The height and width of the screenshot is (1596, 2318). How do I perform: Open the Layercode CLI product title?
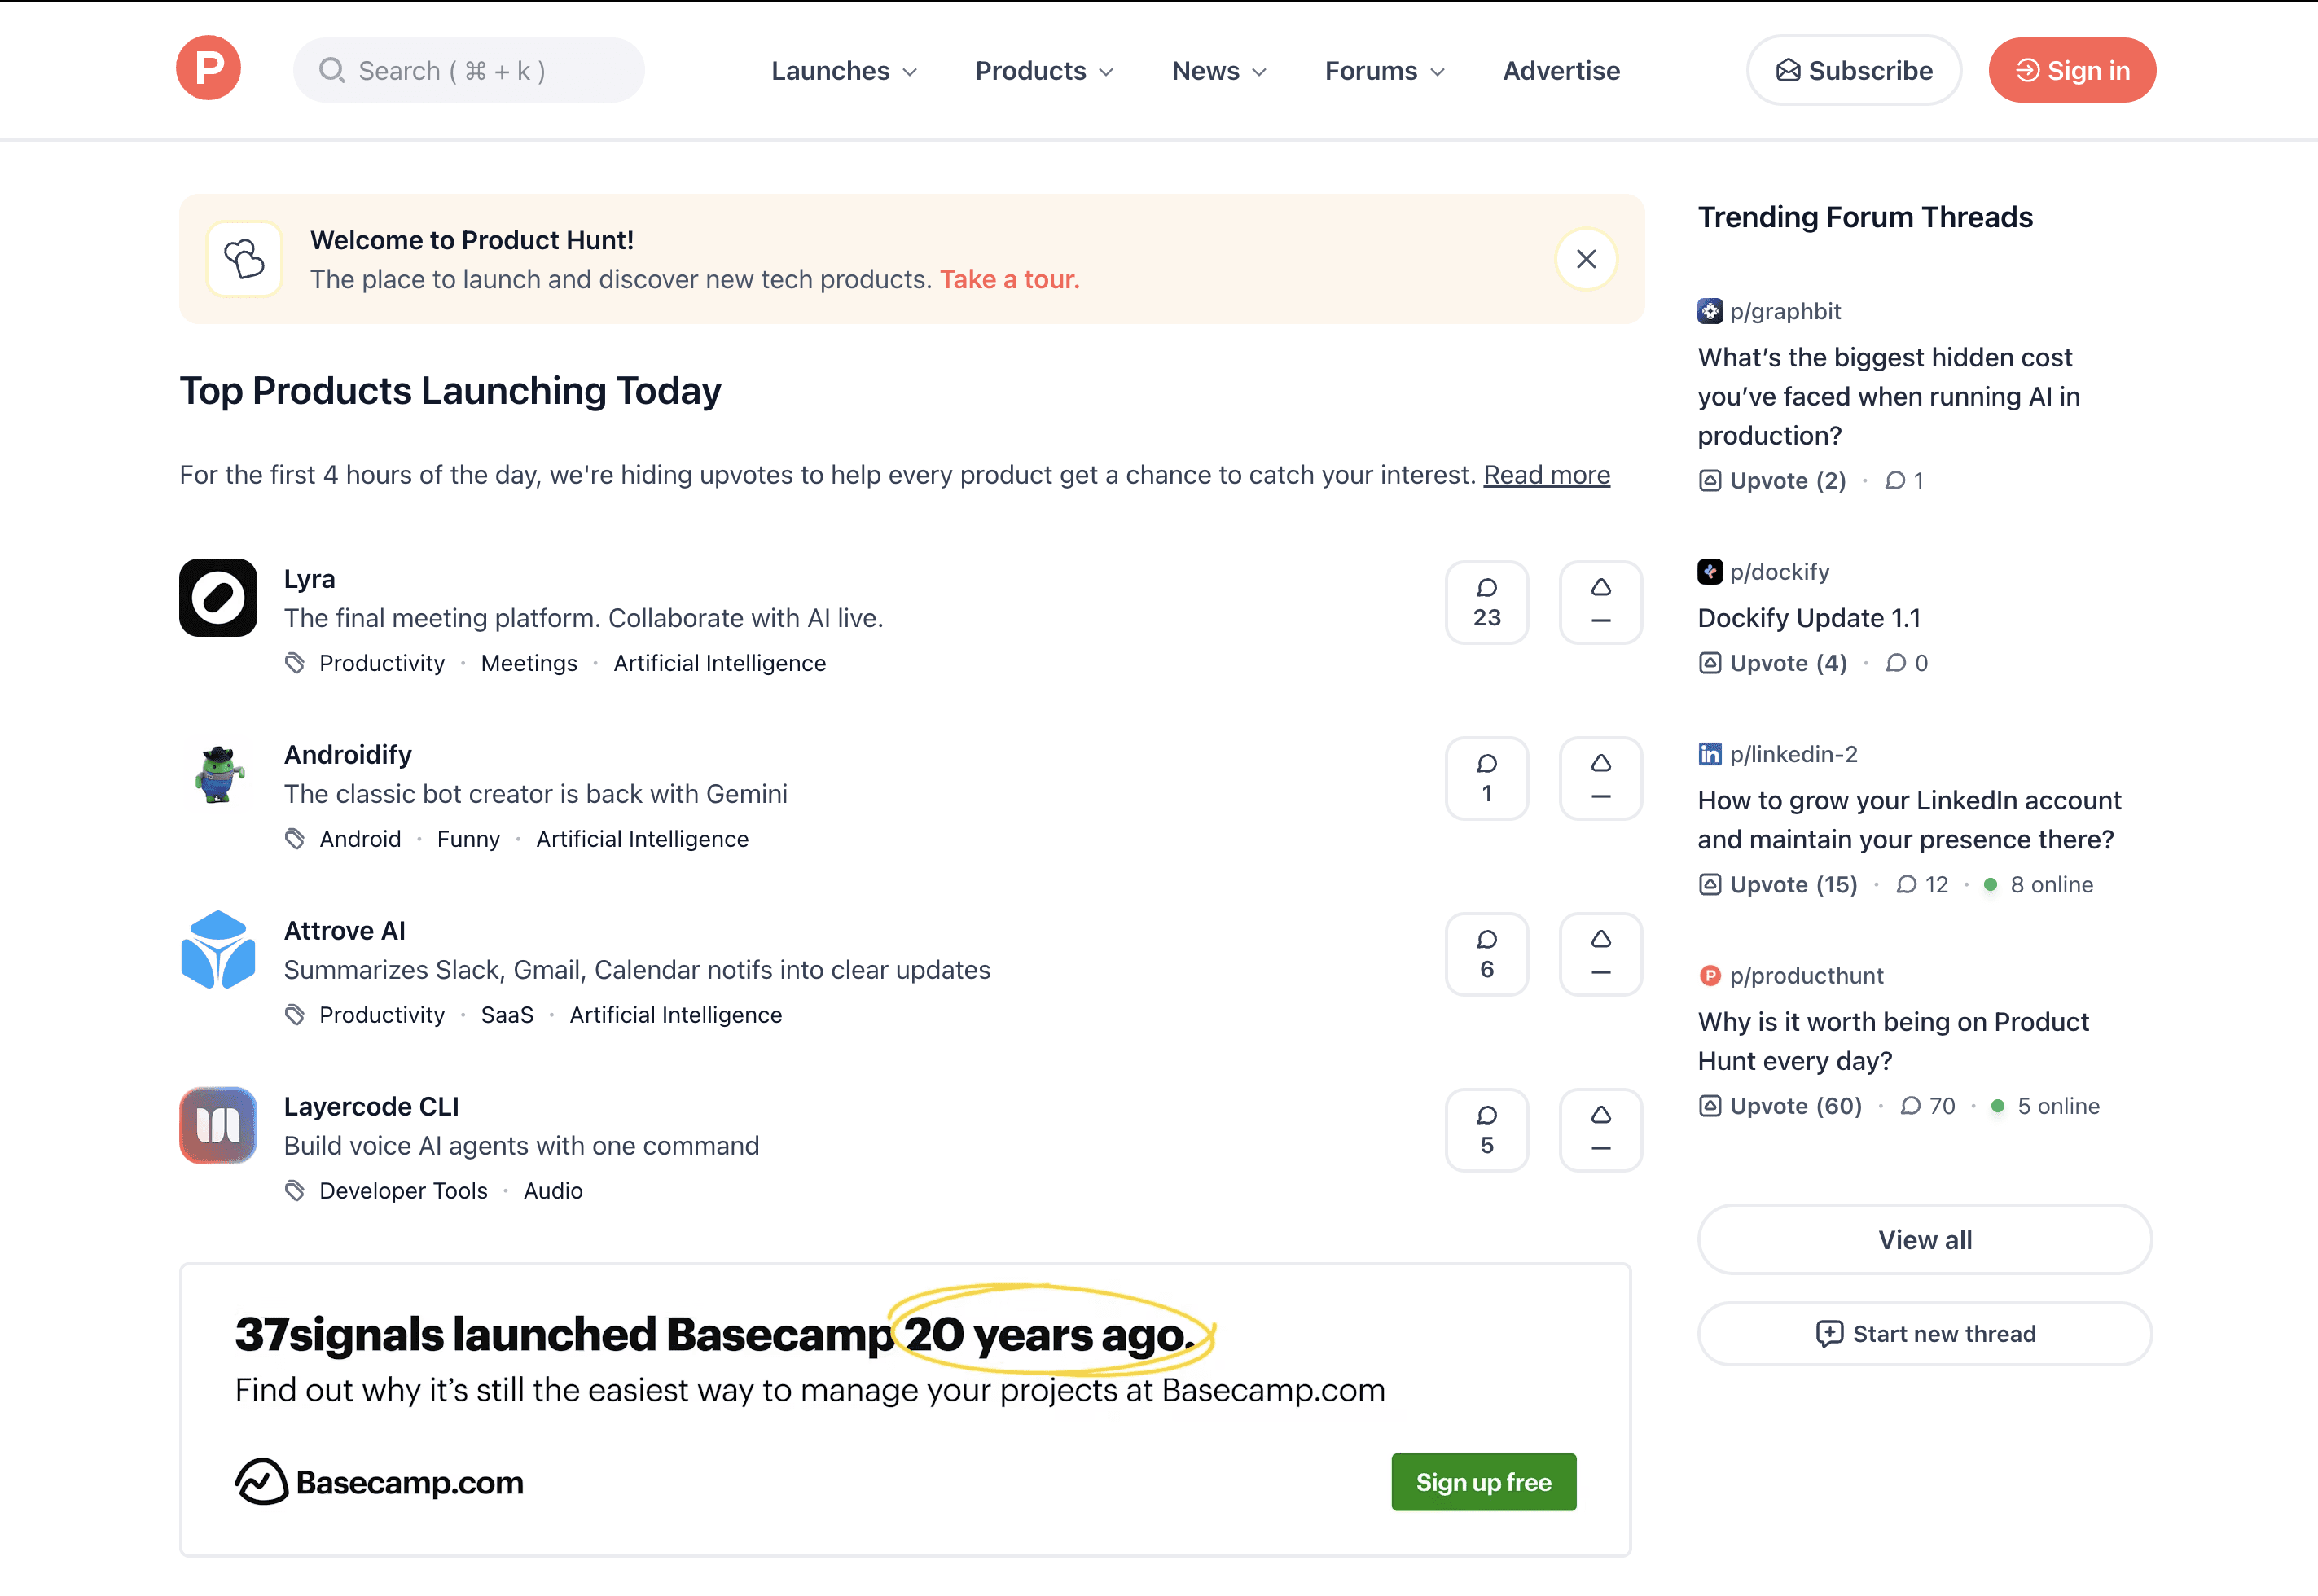click(371, 1107)
